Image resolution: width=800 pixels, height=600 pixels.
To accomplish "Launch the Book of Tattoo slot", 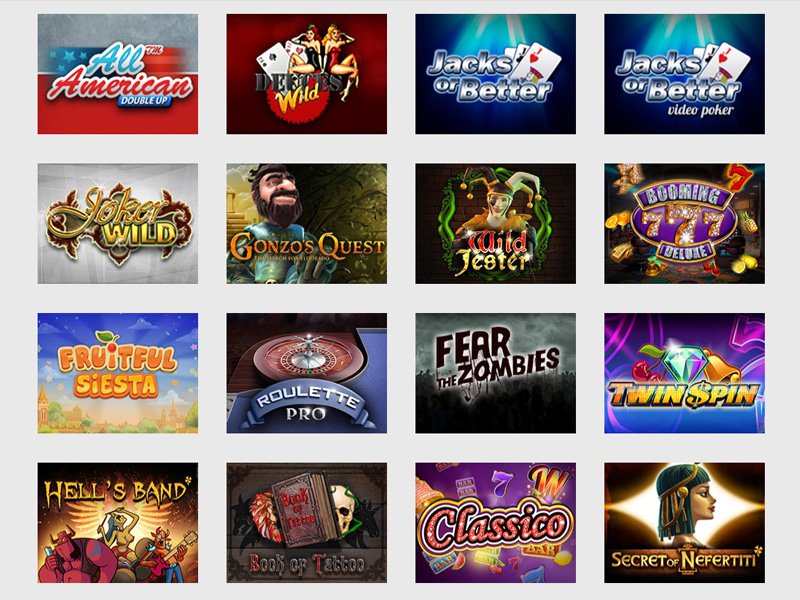I will coord(307,522).
